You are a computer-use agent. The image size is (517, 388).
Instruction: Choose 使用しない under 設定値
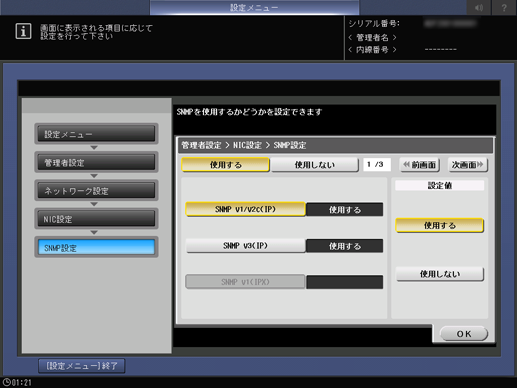coord(439,274)
